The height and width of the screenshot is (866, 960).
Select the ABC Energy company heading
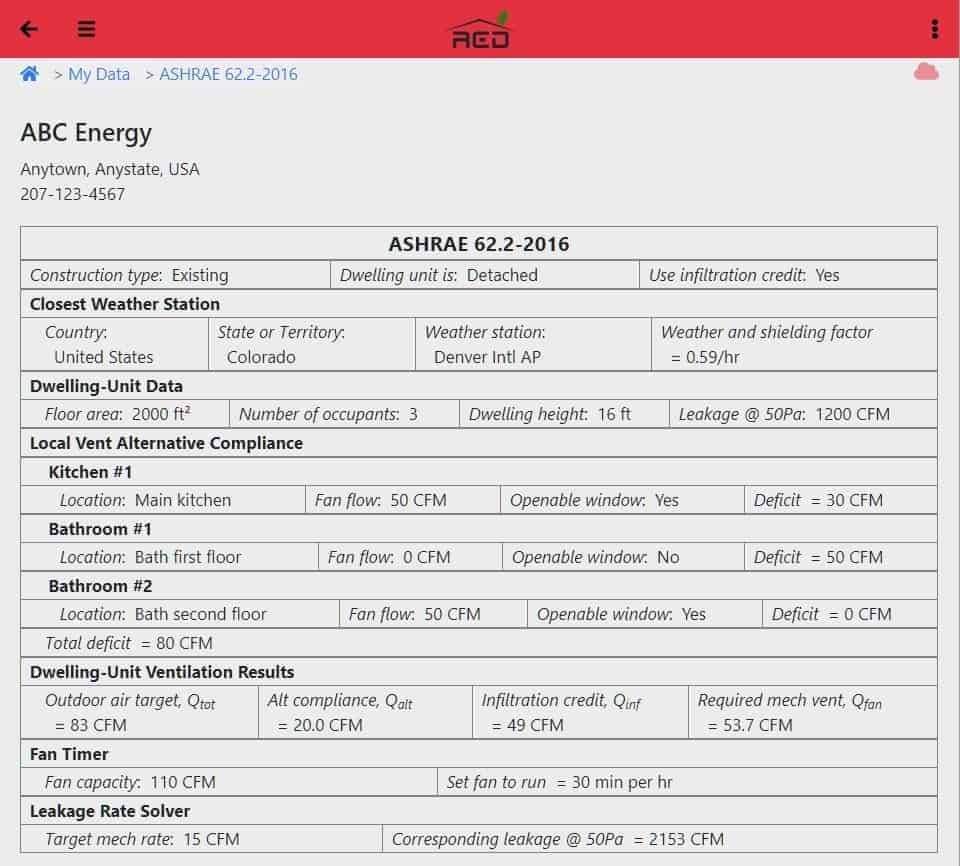[86, 133]
